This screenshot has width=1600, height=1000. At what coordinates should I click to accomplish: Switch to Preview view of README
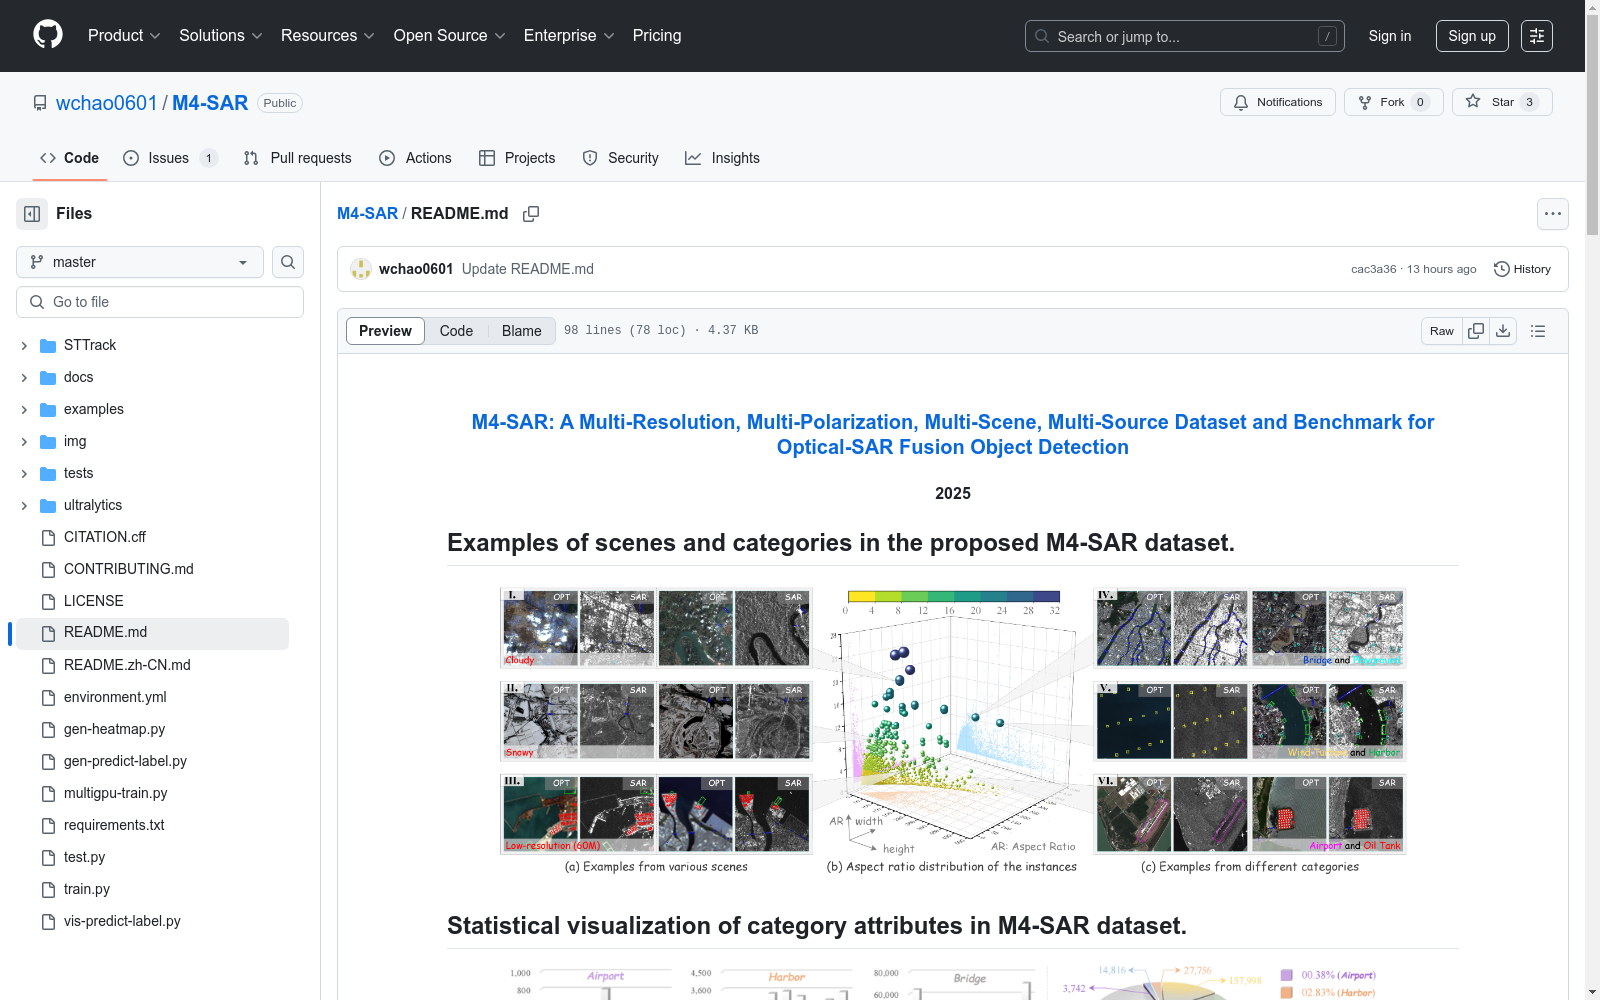pos(385,331)
